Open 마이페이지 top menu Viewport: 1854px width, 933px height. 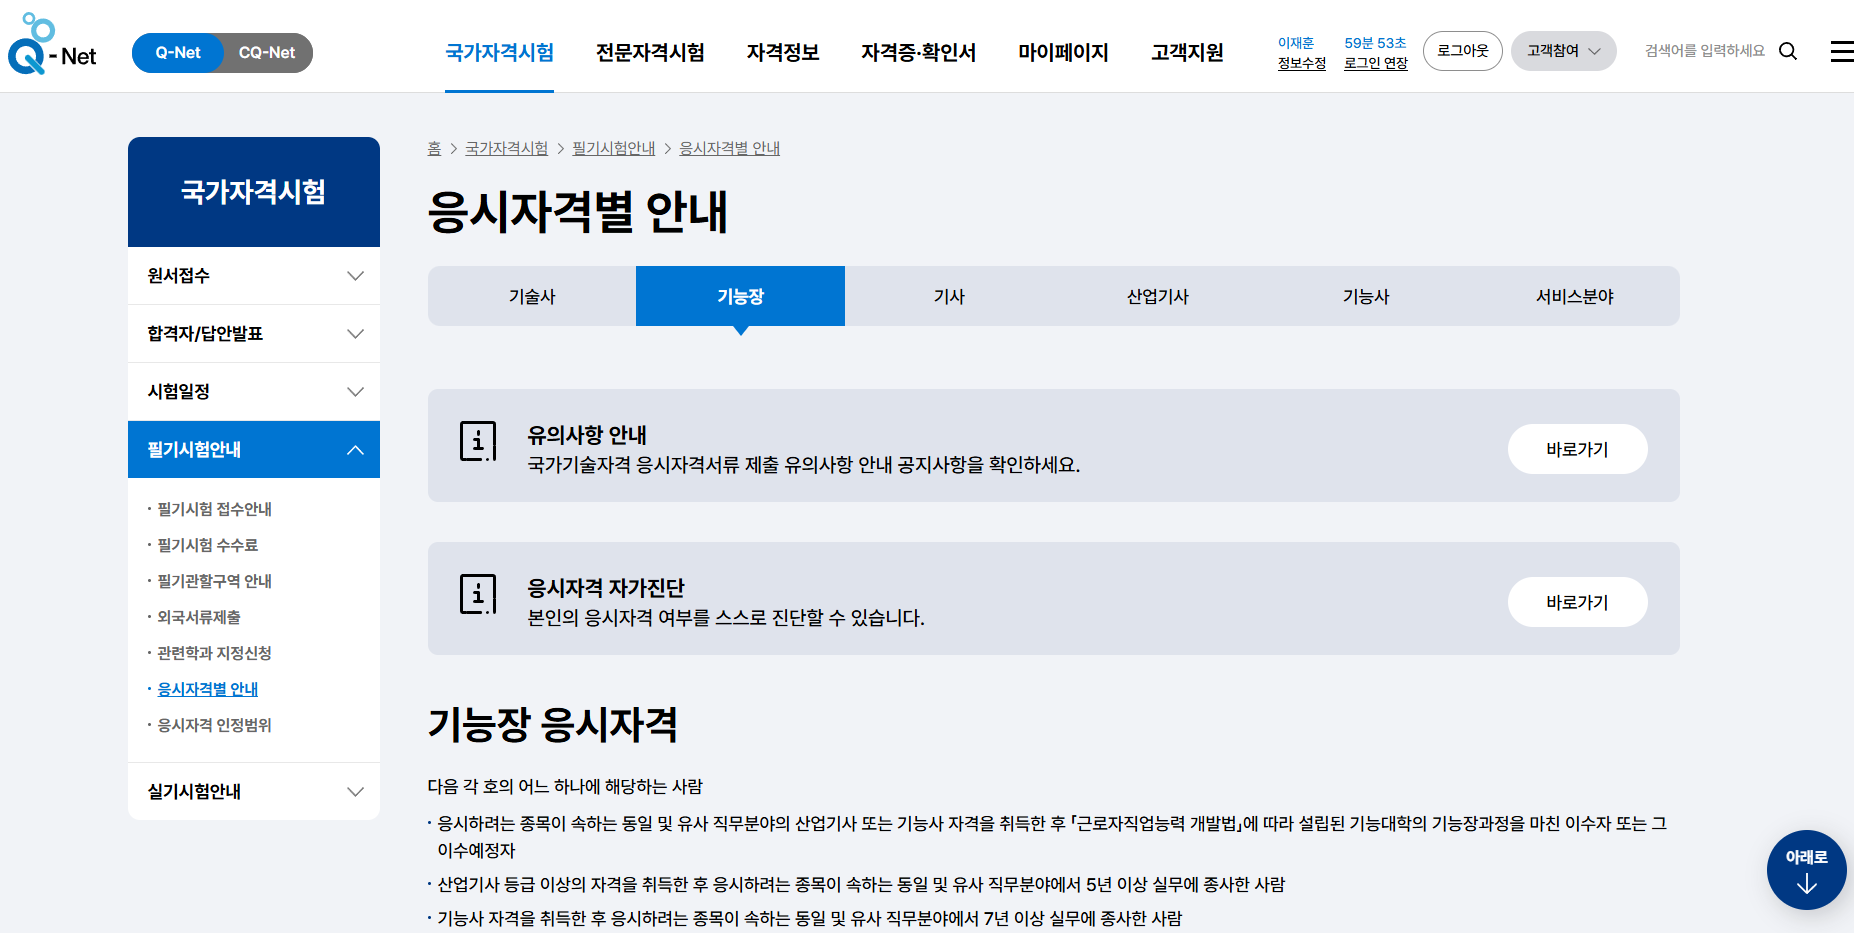1063,53
